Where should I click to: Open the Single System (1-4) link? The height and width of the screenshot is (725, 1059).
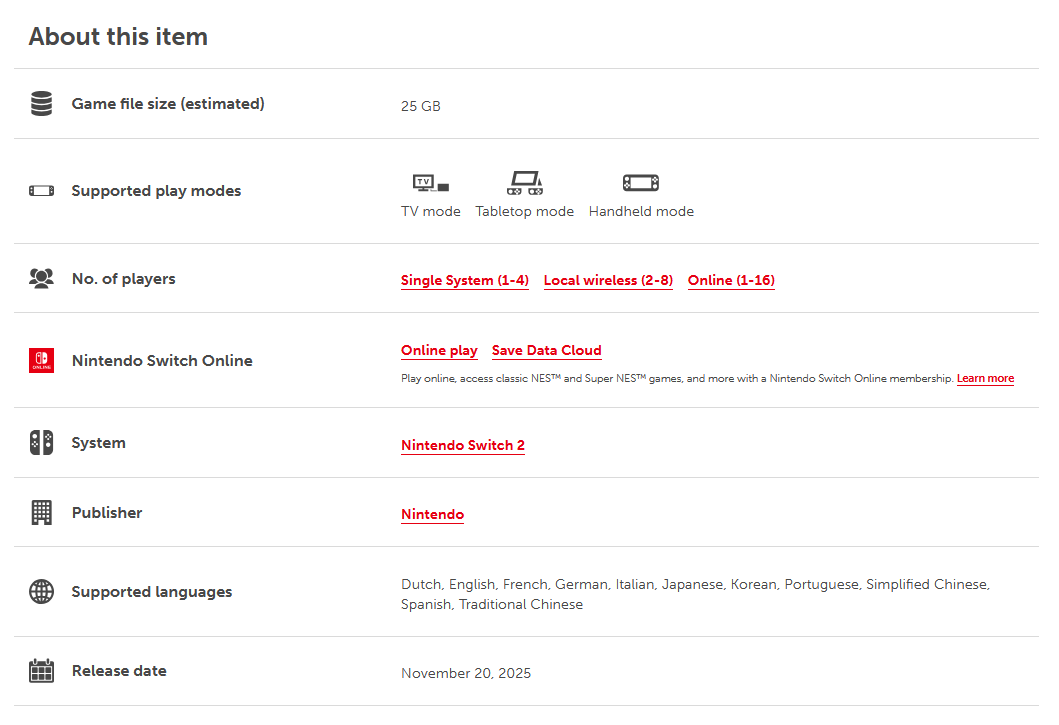click(x=465, y=280)
